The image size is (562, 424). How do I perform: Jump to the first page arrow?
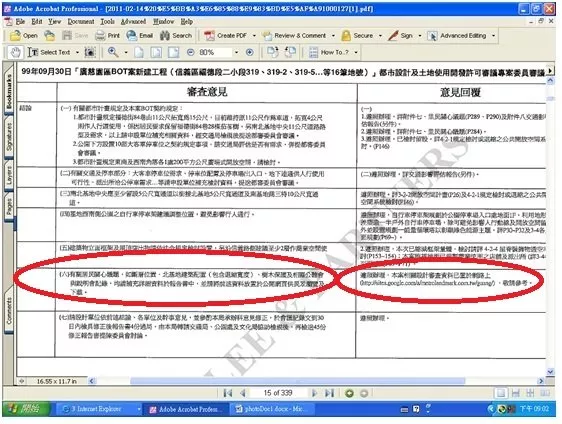pyautogui.click(x=228, y=393)
